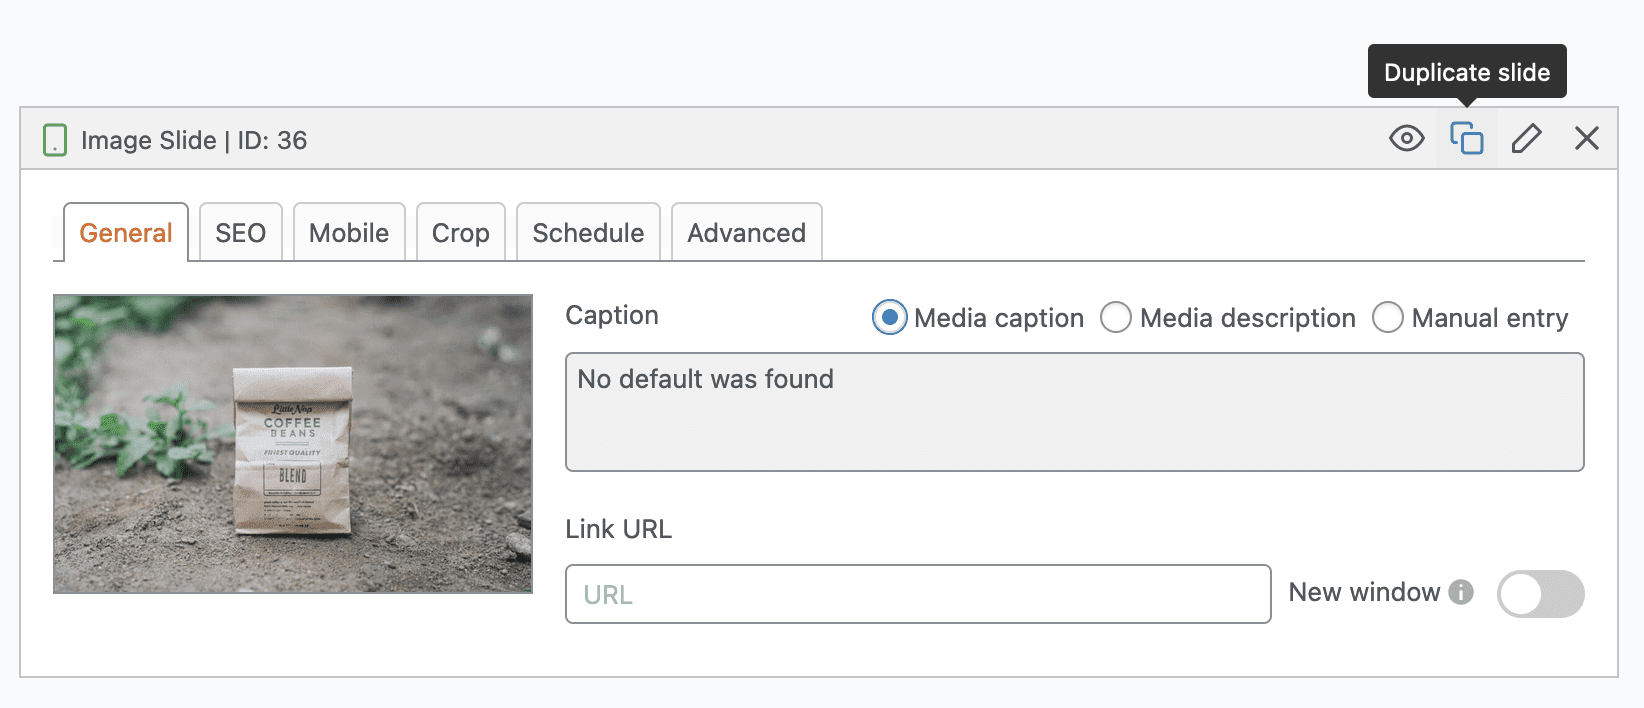1644x708 pixels.
Task: Delete the slide with the X icon
Action: click(x=1586, y=138)
